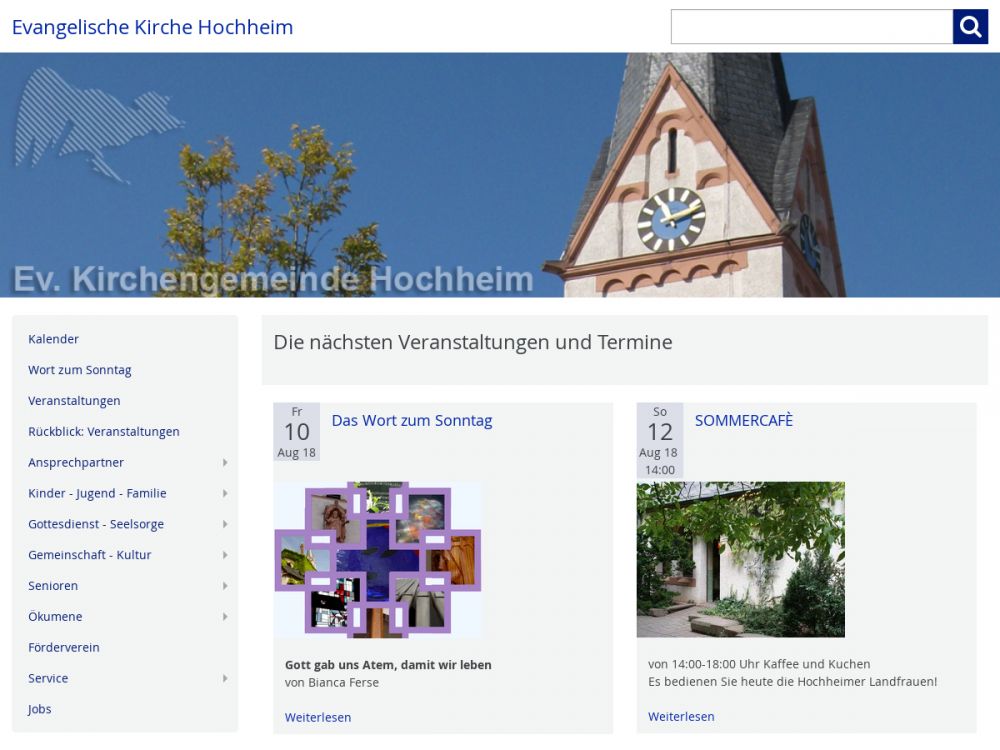Expand the Ansprechpartner submenu arrow
Image resolution: width=1000 pixels, height=750 pixels.
[225, 463]
